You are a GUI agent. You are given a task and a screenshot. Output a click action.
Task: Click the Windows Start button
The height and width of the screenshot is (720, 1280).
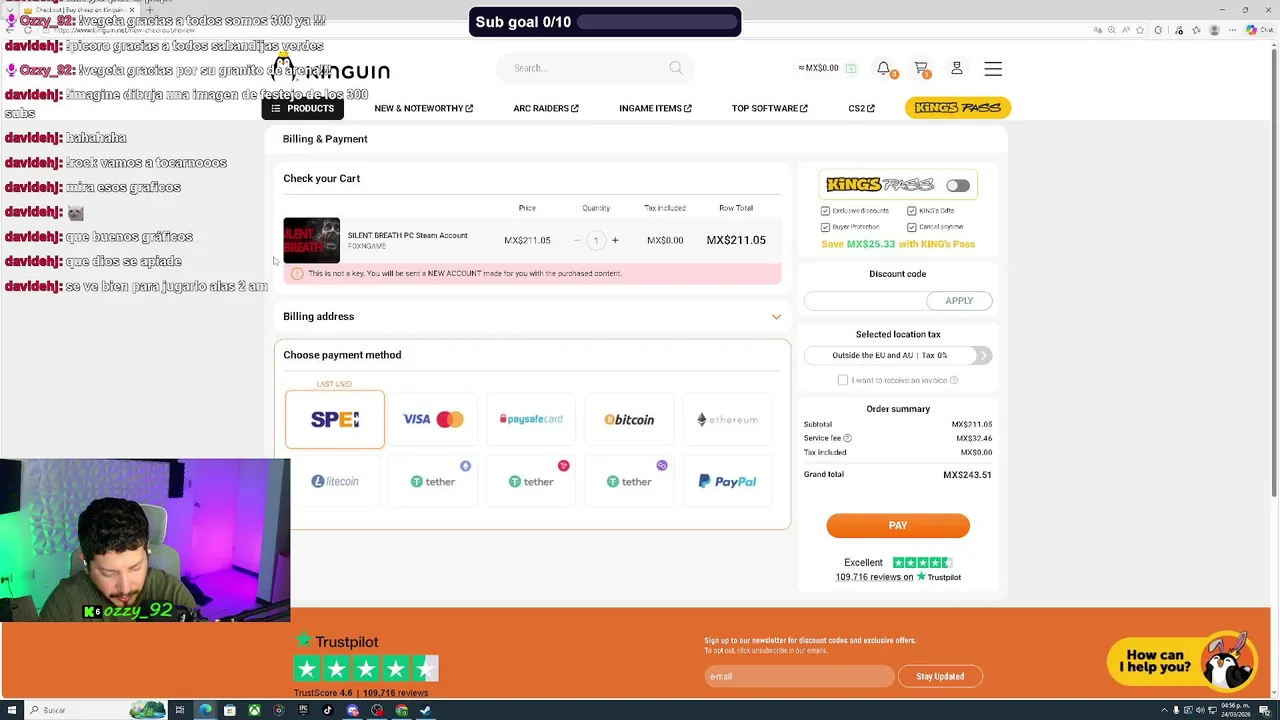point(10,710)
